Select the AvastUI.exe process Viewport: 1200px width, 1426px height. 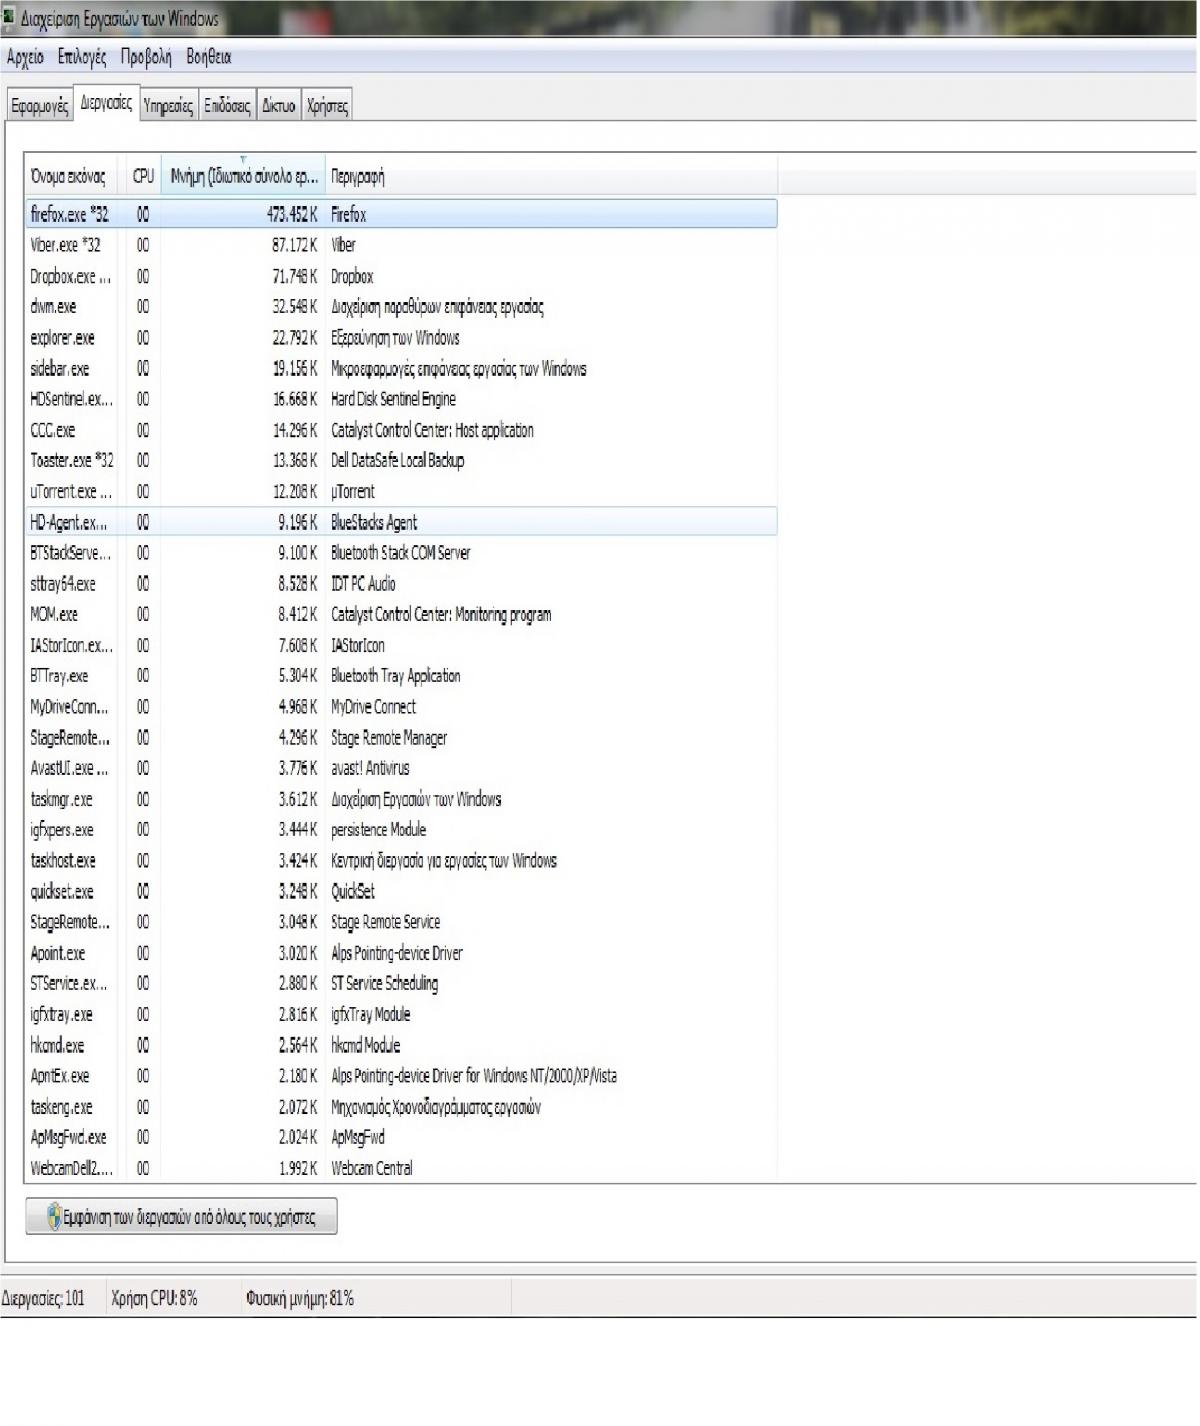pos(401,769)
